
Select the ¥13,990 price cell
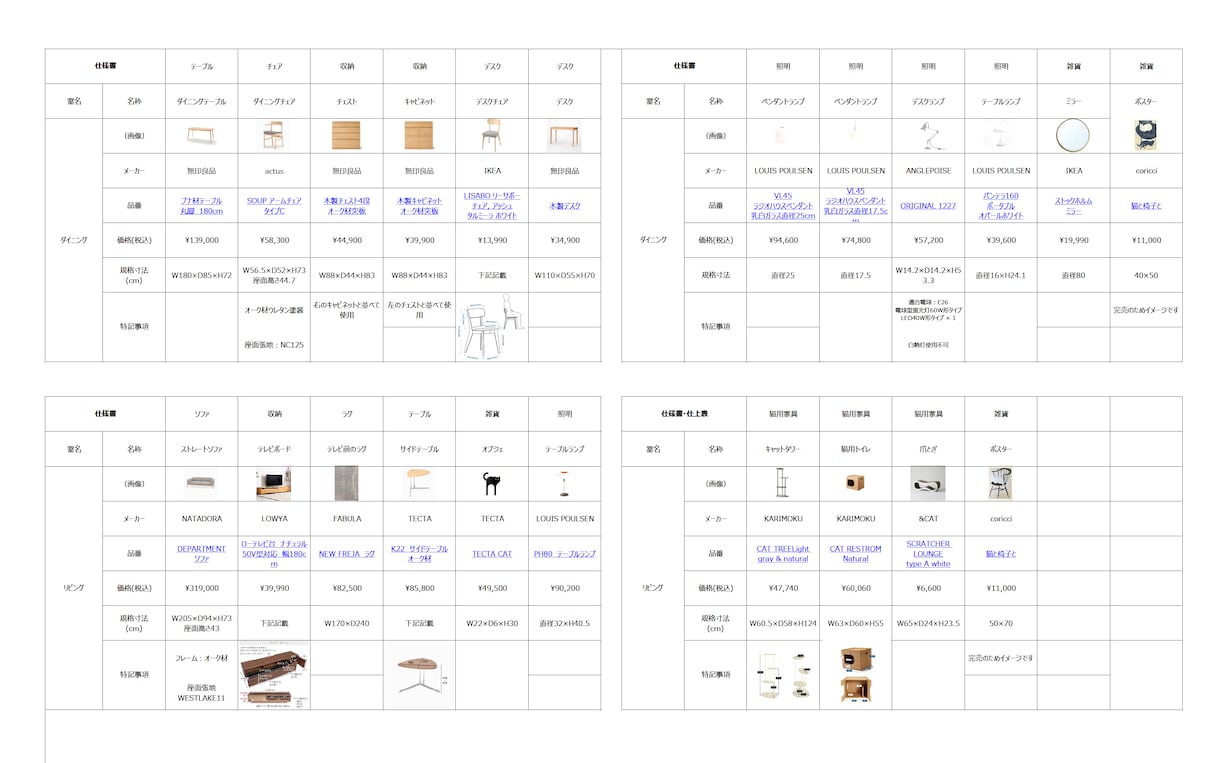click(491, 240)
